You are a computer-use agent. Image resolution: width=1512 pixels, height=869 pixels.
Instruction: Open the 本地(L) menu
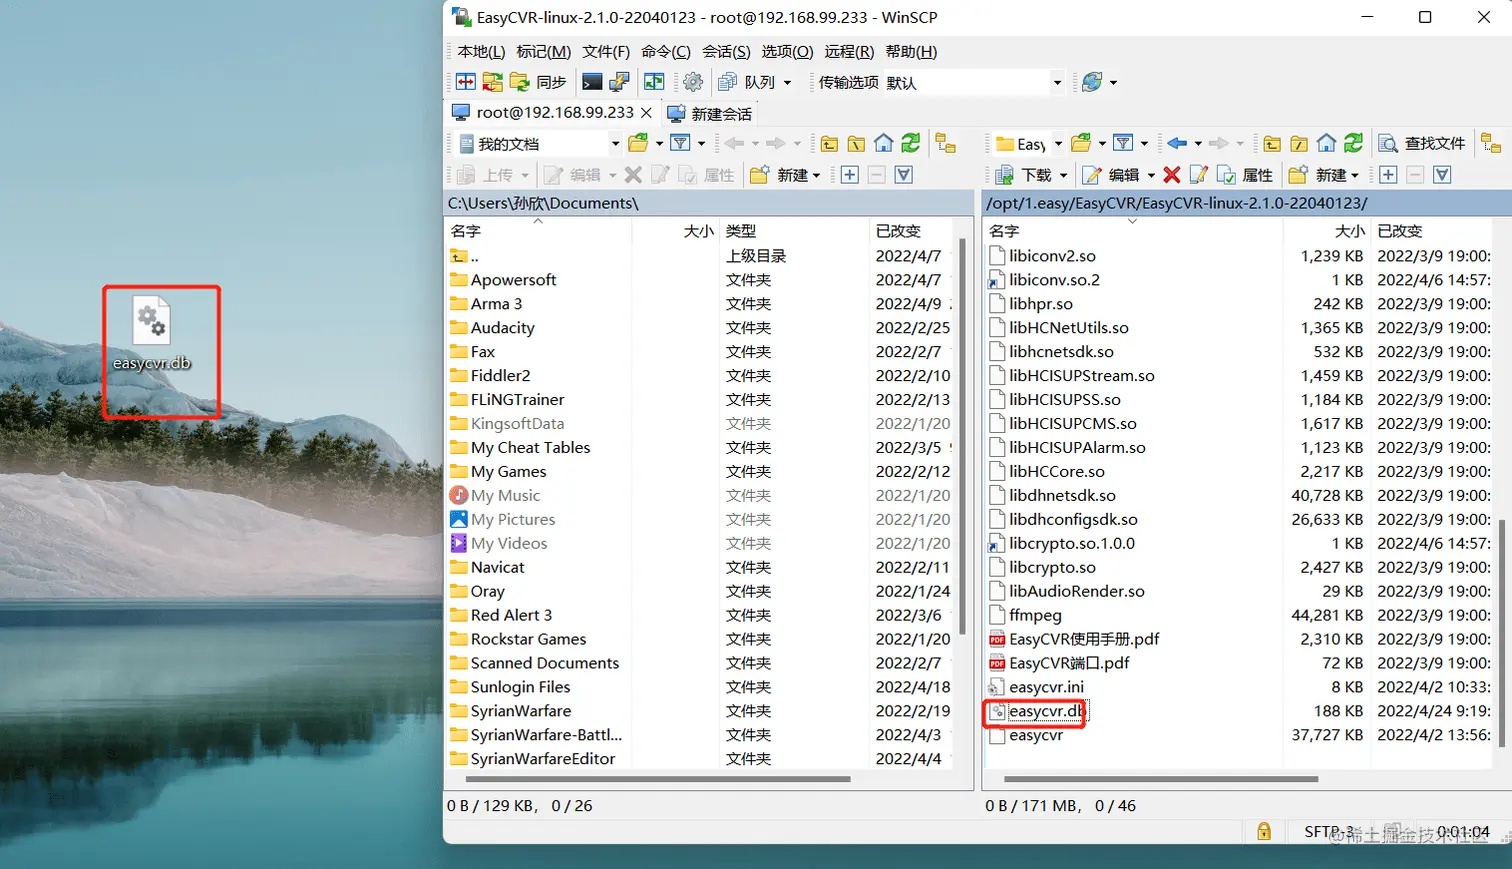(481, 52)
